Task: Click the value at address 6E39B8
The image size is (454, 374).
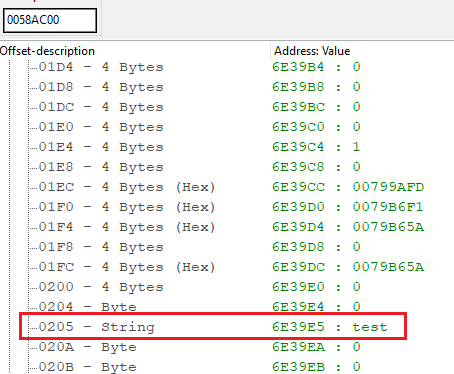Action: pyautogui.click(x=356, y=87)
